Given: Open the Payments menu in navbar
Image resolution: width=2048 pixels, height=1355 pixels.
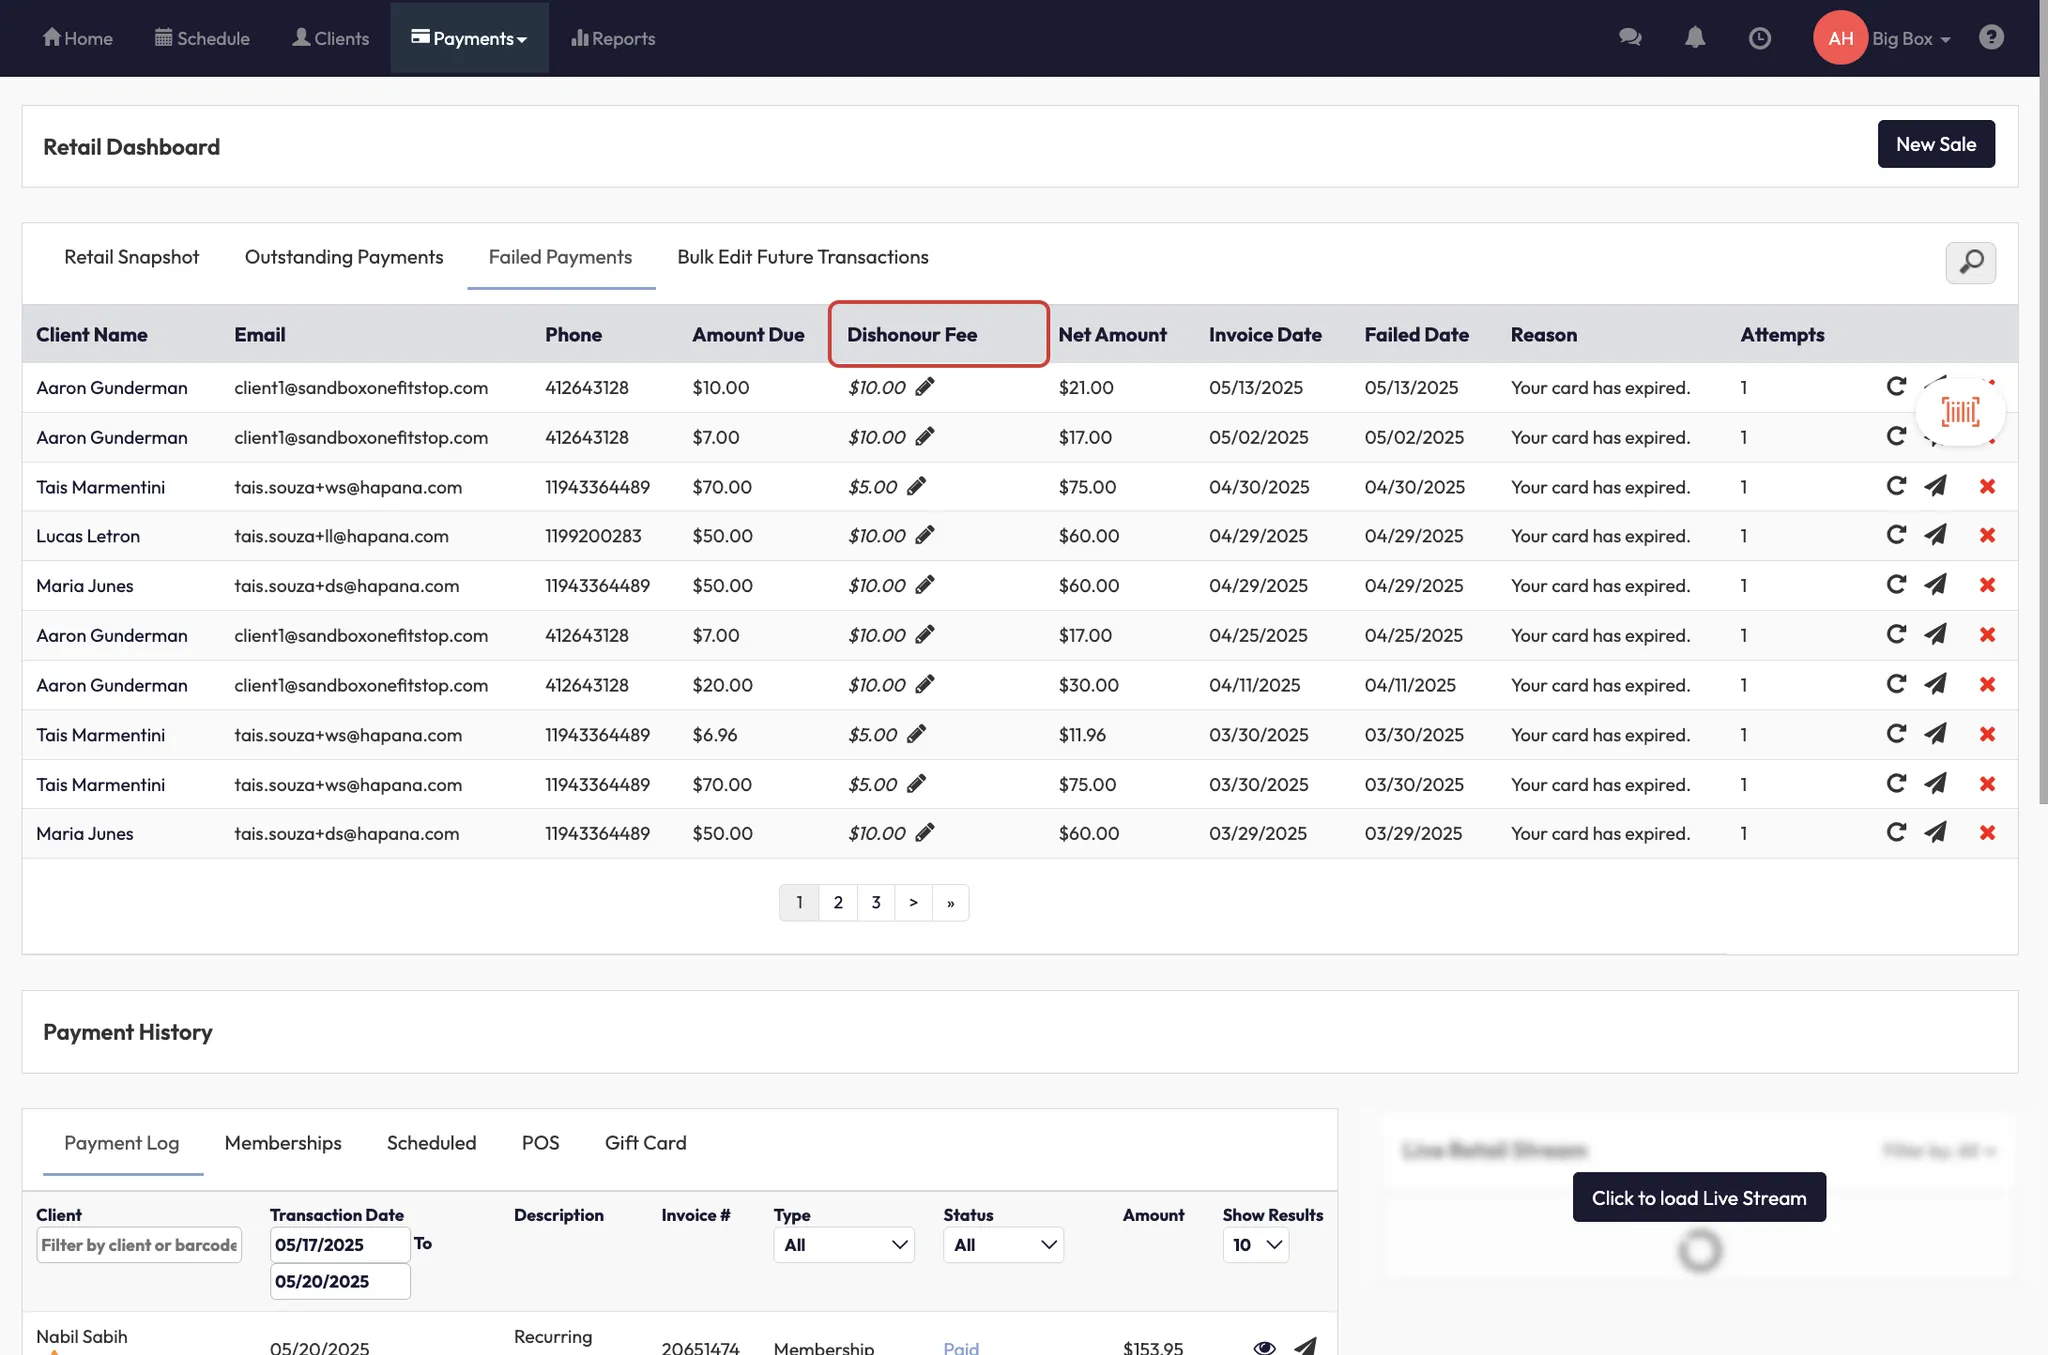Looking at the screenshot, I should (469, 38).
